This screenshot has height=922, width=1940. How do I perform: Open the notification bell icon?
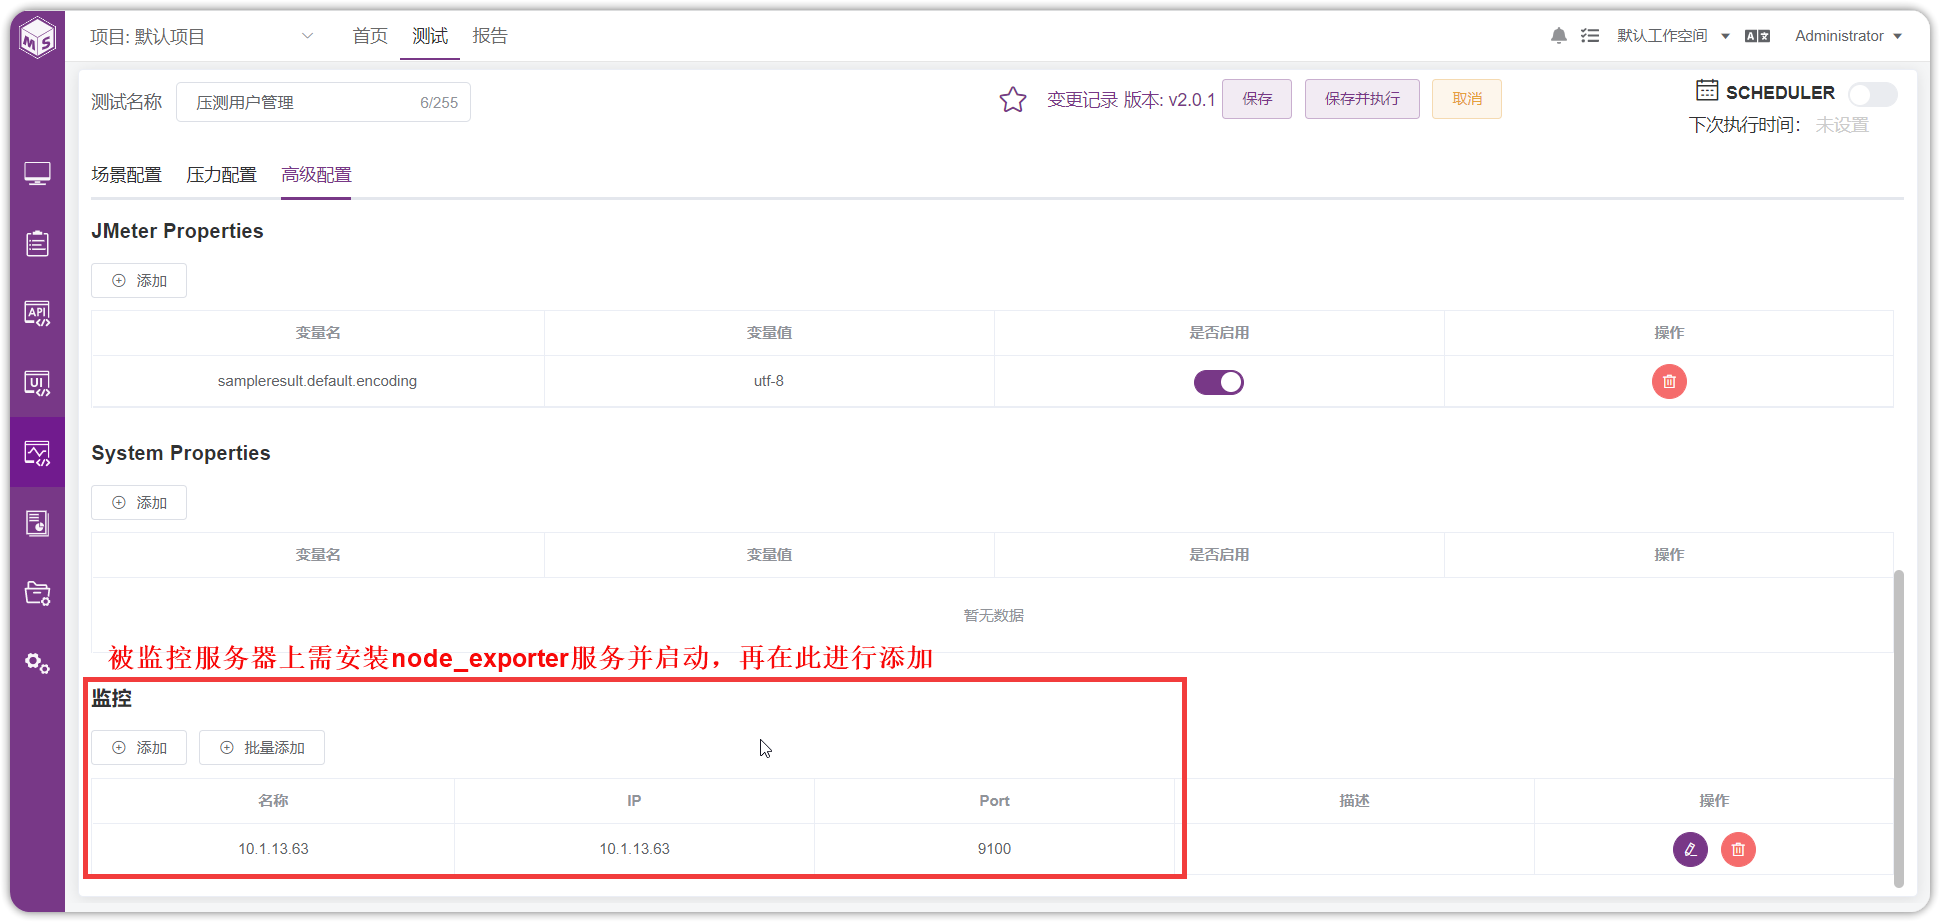pyautogui.click(x=1558, y=36)
